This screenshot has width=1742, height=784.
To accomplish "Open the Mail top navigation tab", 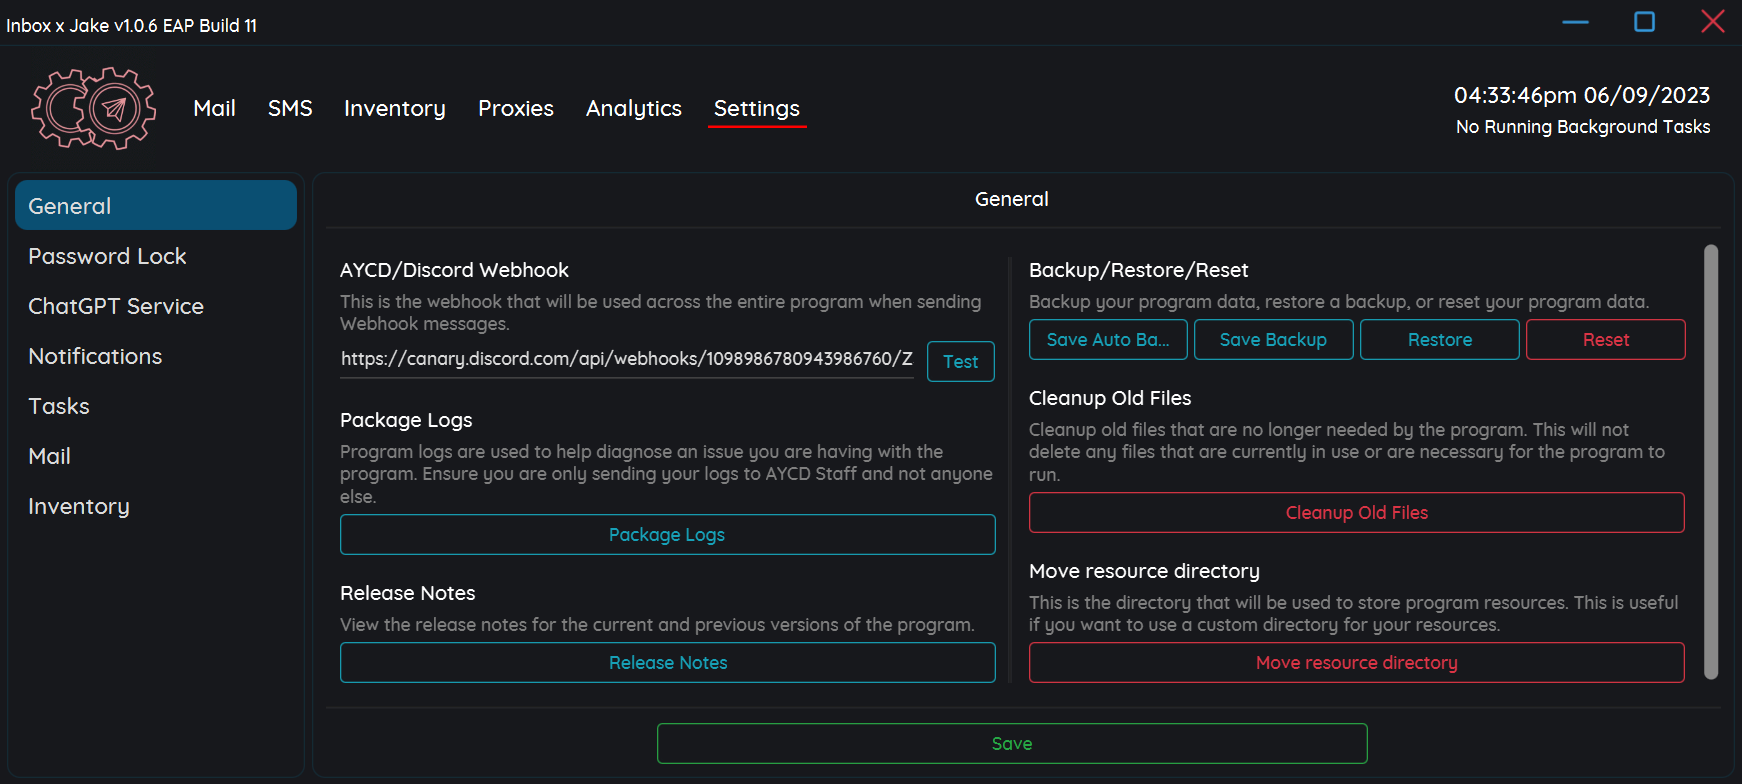I will (x=214, y=108).
